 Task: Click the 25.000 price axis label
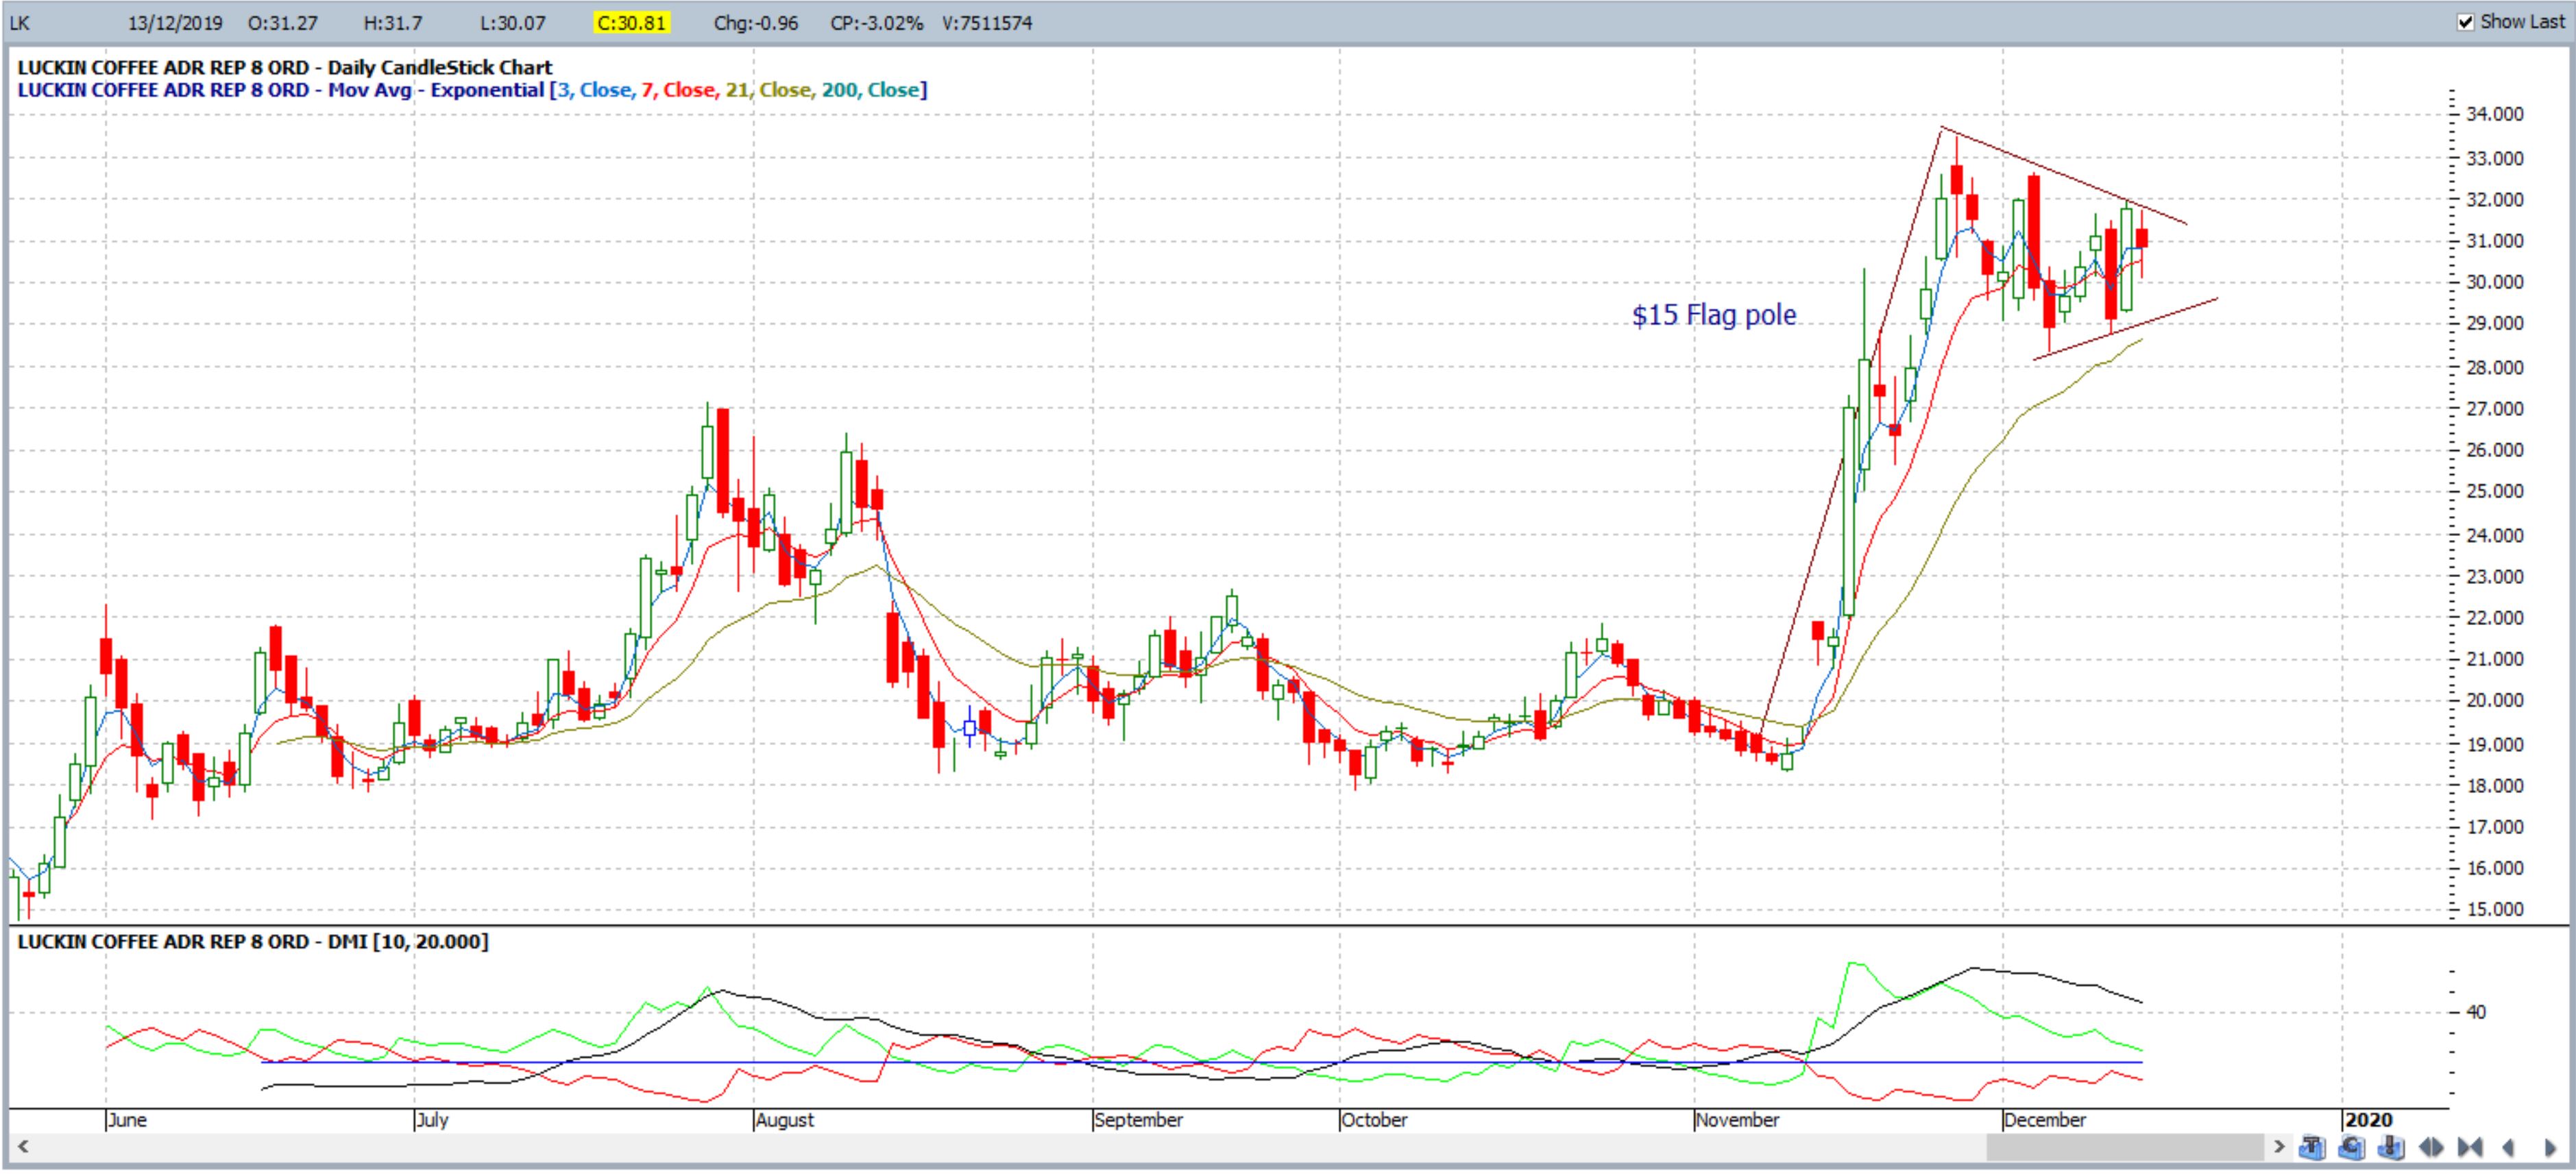(x=2494, y=491)
